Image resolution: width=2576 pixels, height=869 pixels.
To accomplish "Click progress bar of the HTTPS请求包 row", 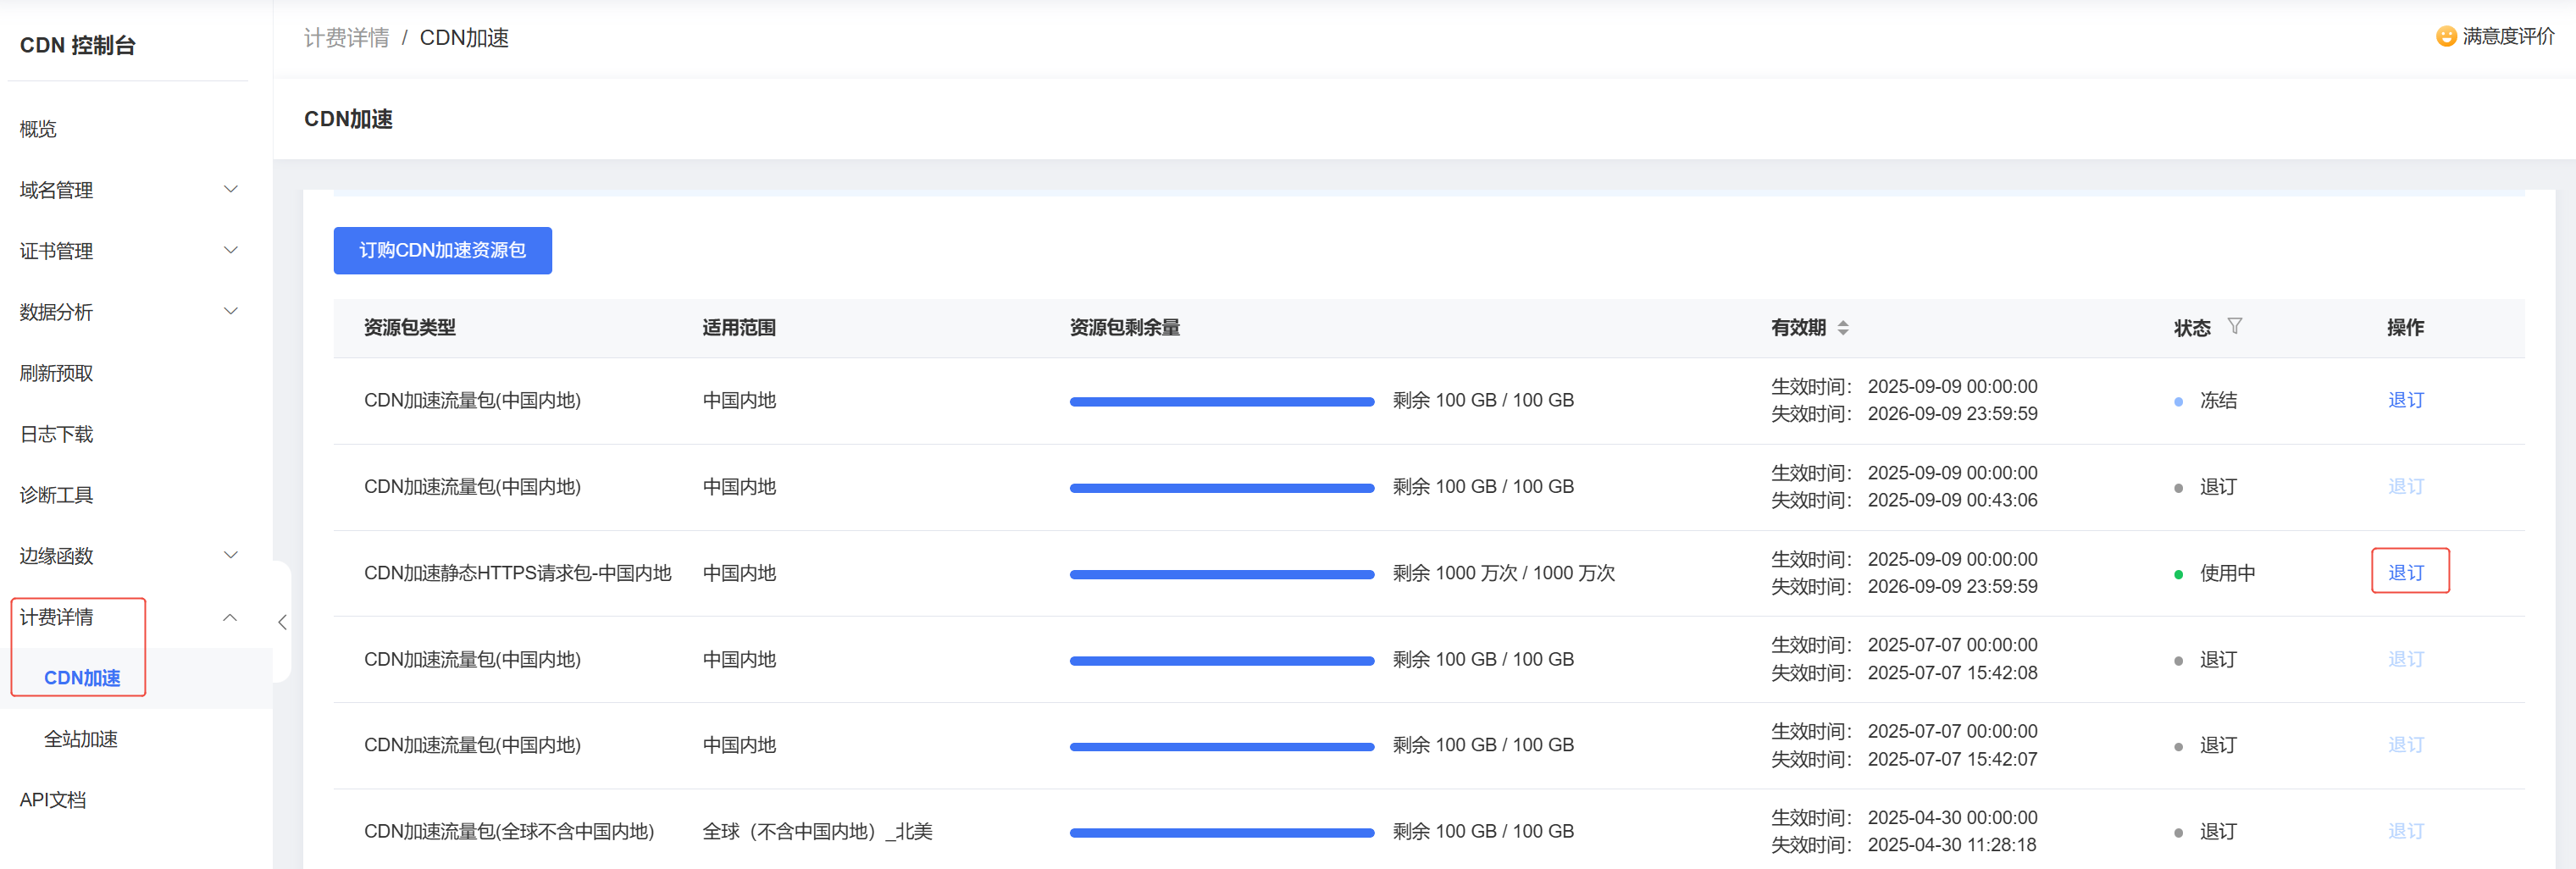I will coord(1222,575).
